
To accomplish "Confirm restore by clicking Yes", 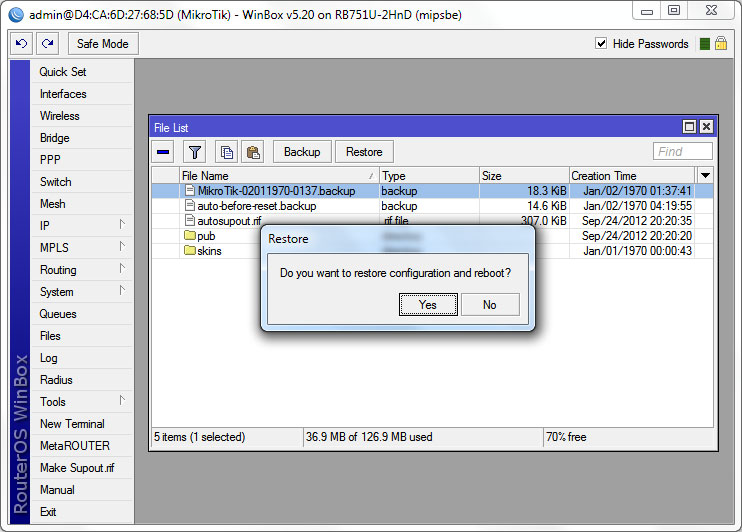I will tap(428, 305).
